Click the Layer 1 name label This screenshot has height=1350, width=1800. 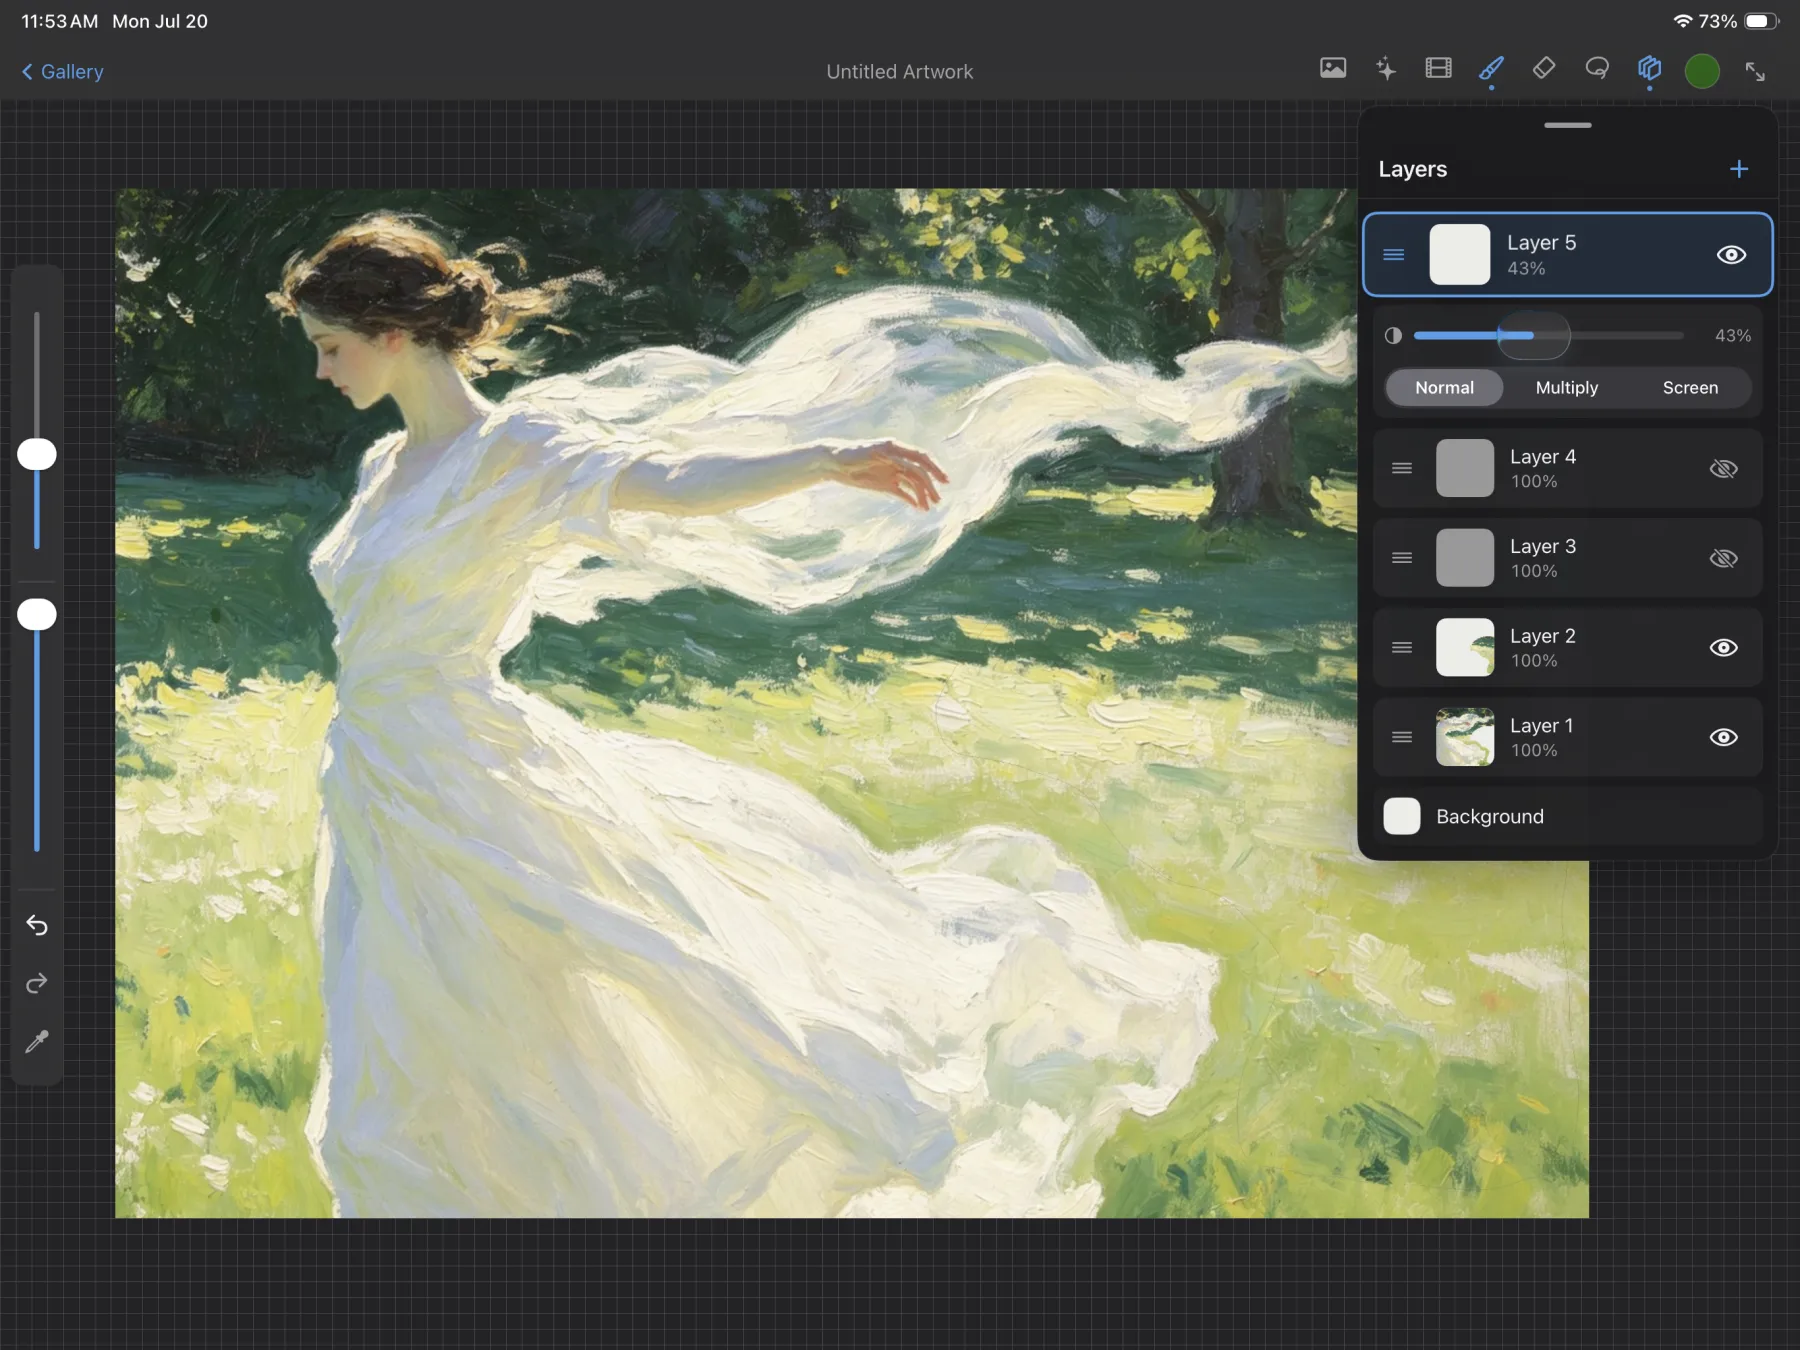(x=1541, y=726)
